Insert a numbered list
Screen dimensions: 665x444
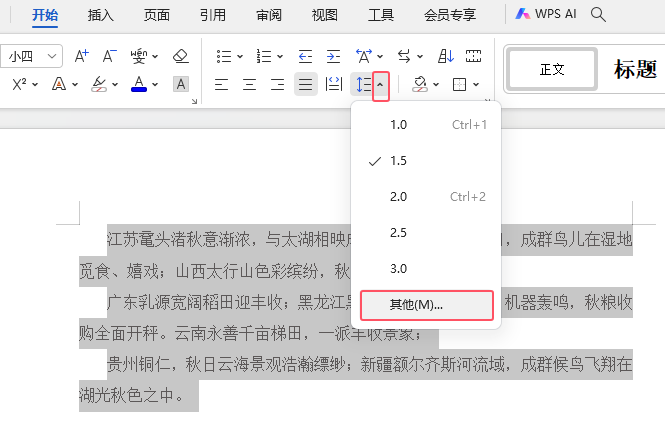264,56
